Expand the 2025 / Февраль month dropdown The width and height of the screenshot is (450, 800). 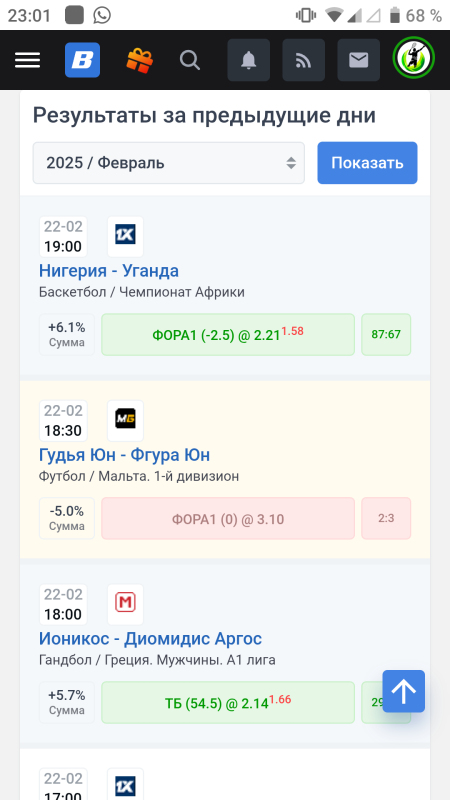pos(169,163)
